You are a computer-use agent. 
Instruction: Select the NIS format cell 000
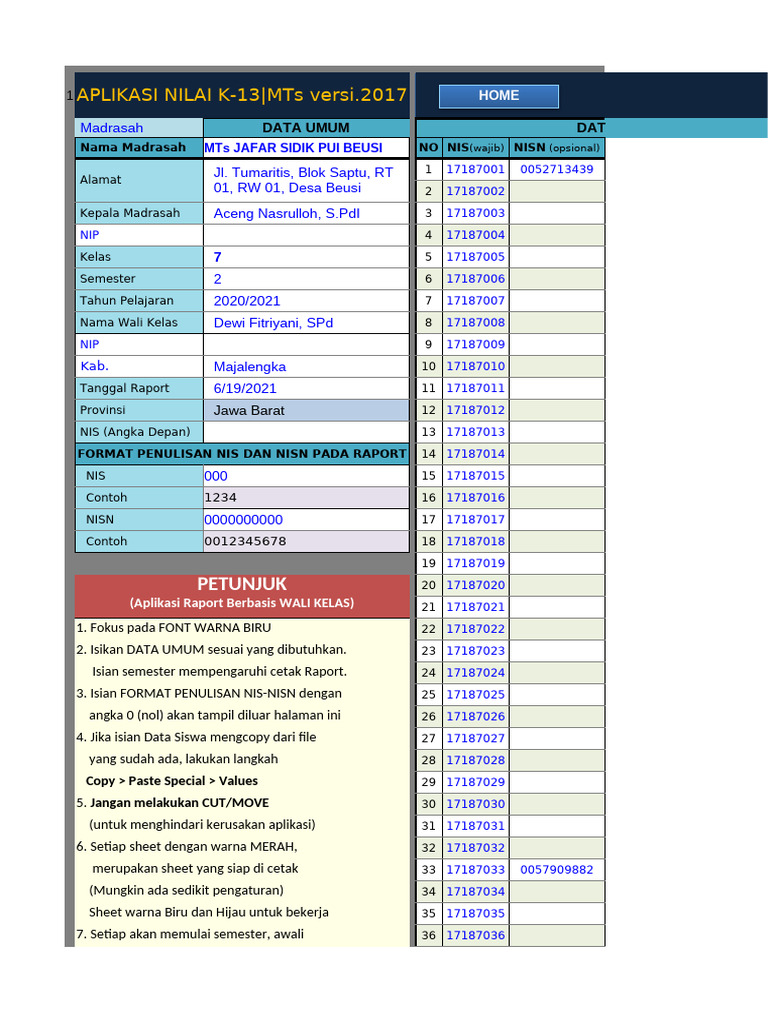(x=306, y=476)
